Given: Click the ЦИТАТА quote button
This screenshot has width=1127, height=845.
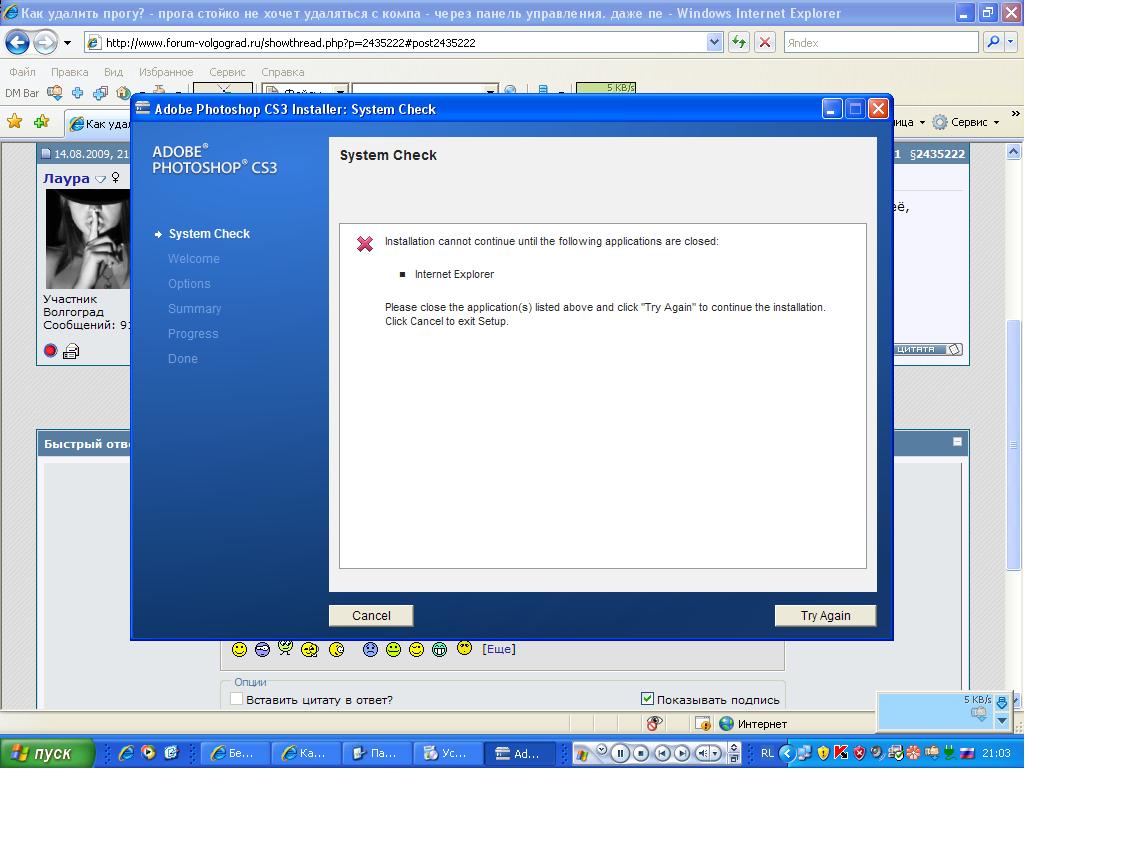Looking at the screenshot, I should pos(928,349).
